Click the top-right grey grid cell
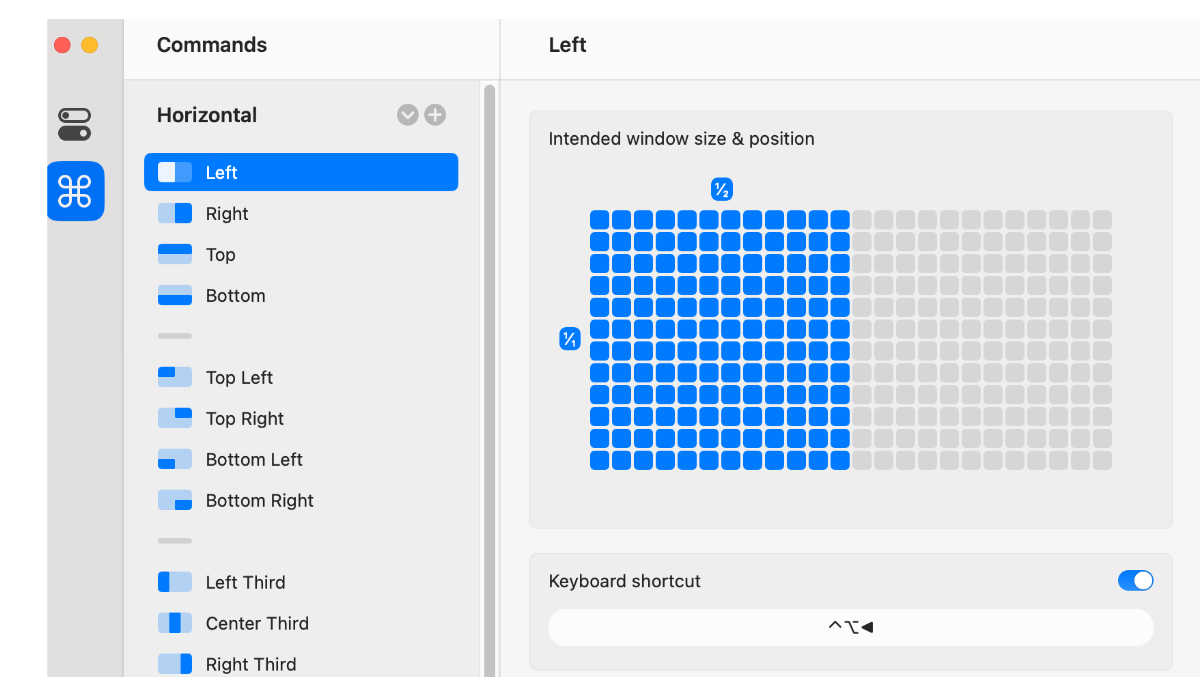 [1102, 220]
